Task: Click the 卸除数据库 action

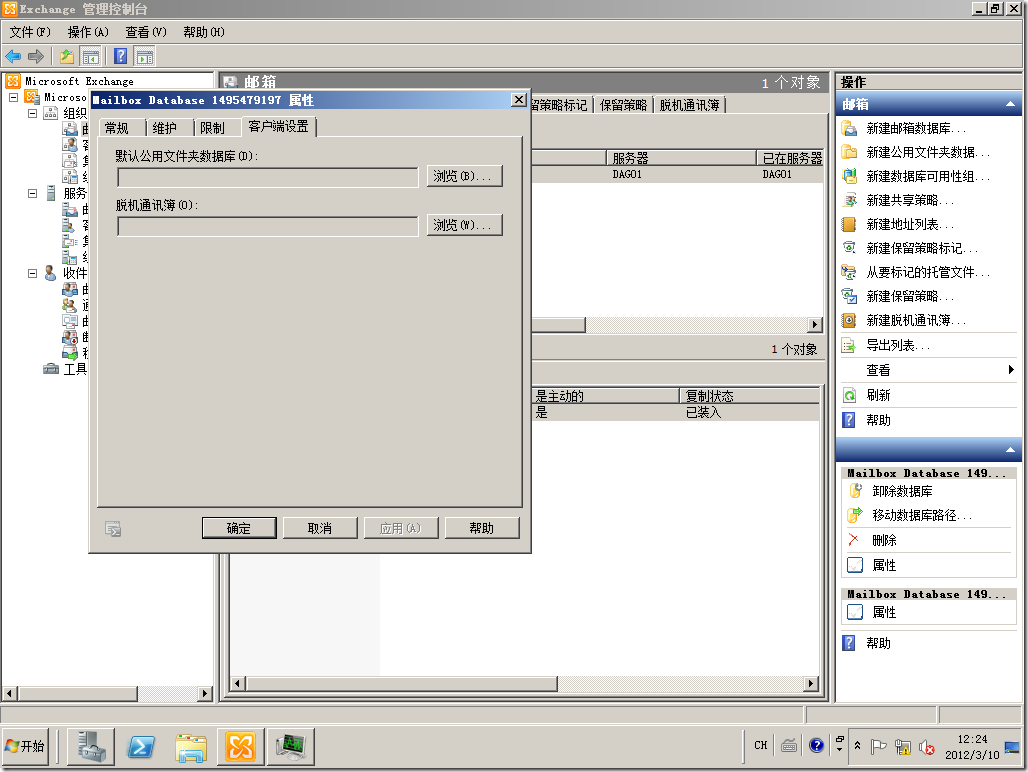Action: pos(901,491)
